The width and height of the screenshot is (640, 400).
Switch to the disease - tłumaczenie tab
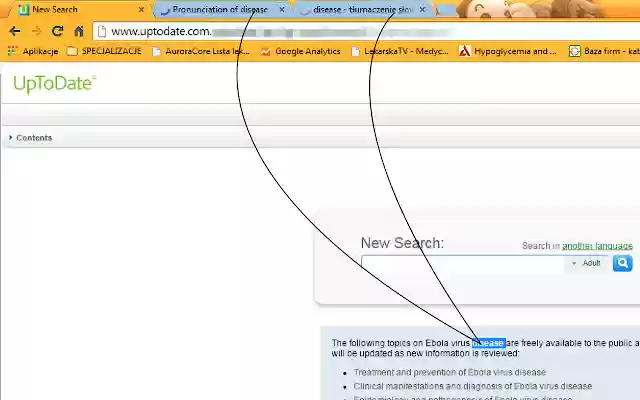(363, 9)
